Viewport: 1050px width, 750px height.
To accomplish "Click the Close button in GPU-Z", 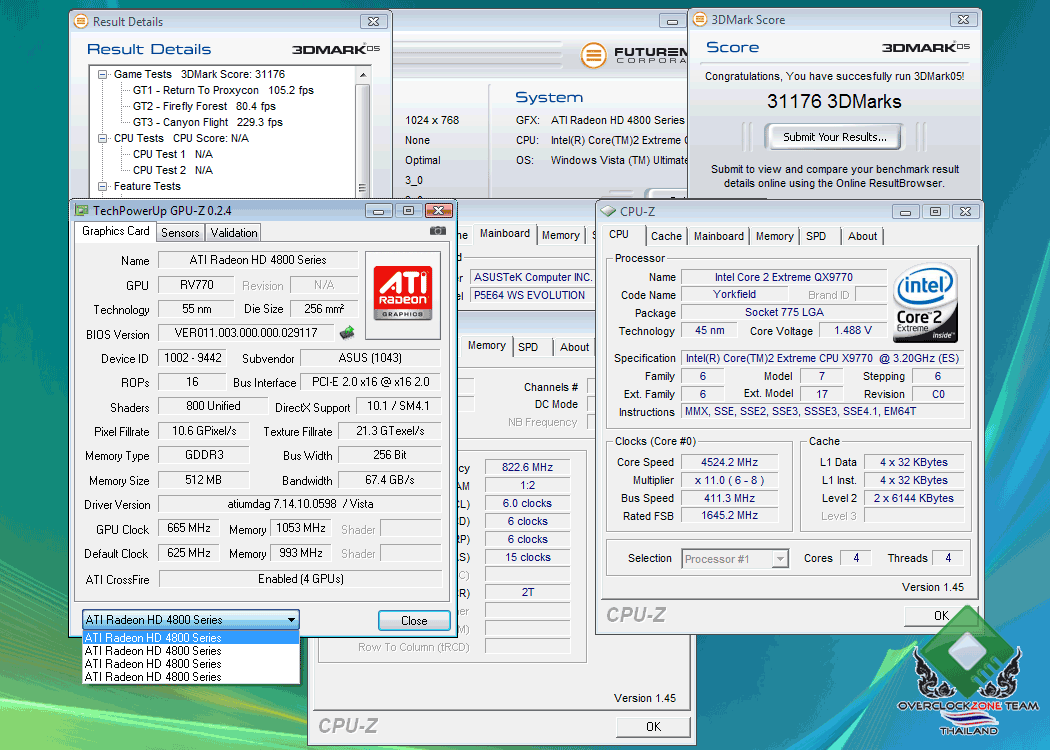I will click(414, 621).
